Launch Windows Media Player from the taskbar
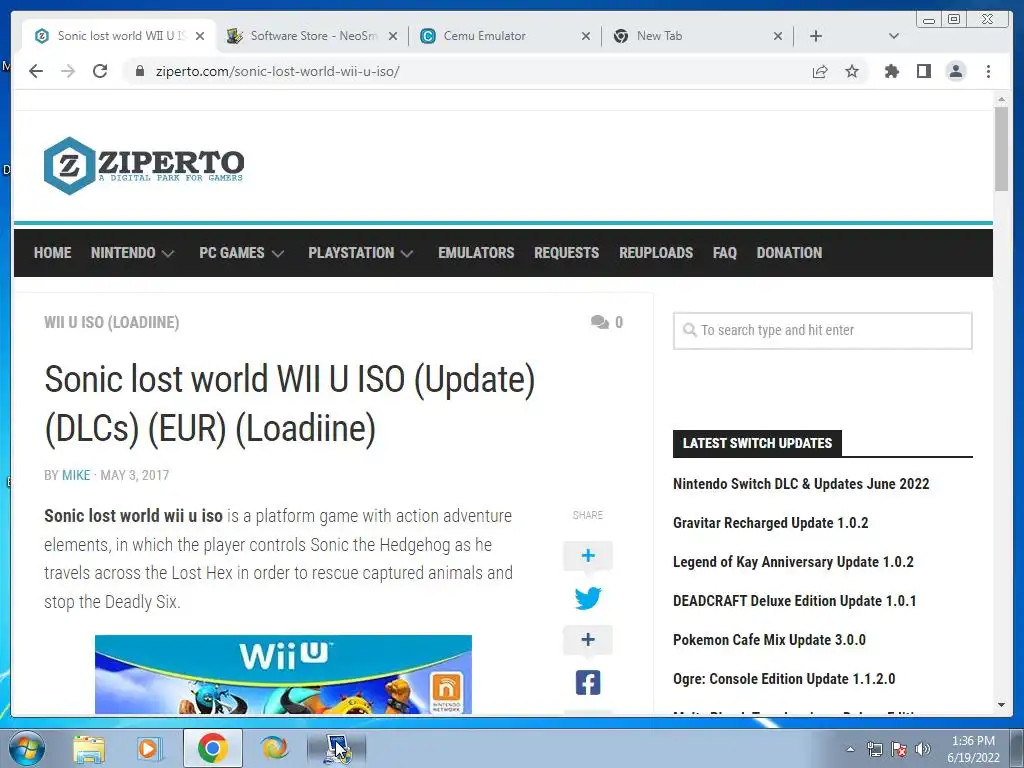Screen dimensions: 1024x768 point(148,748)
